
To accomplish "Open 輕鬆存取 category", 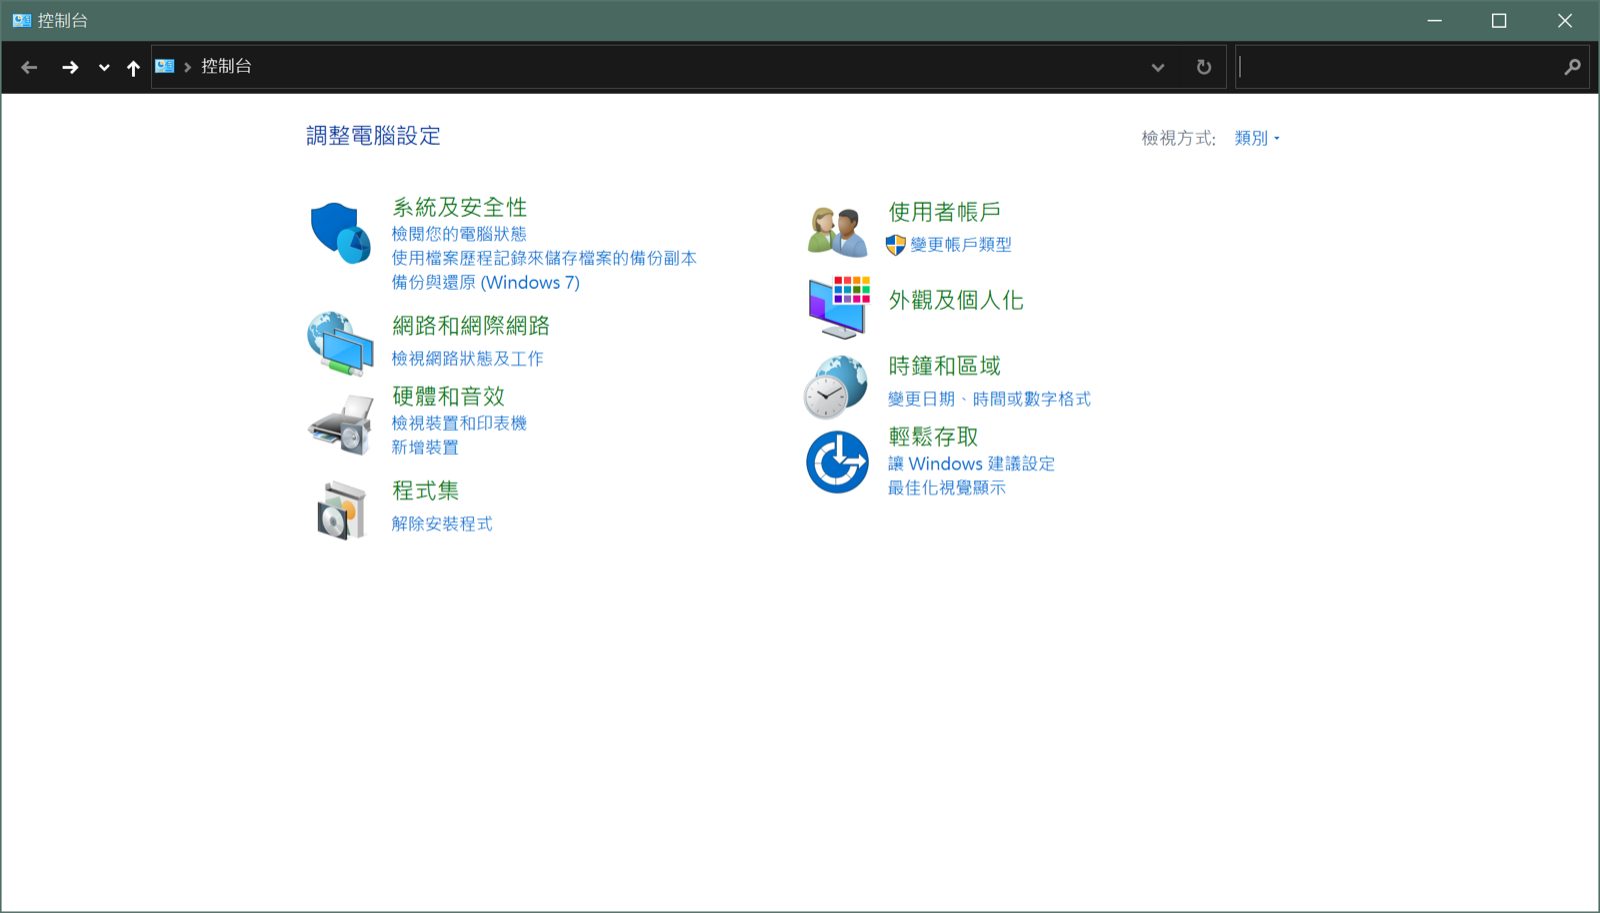I will pyautogui.click(x=934, y=437).
